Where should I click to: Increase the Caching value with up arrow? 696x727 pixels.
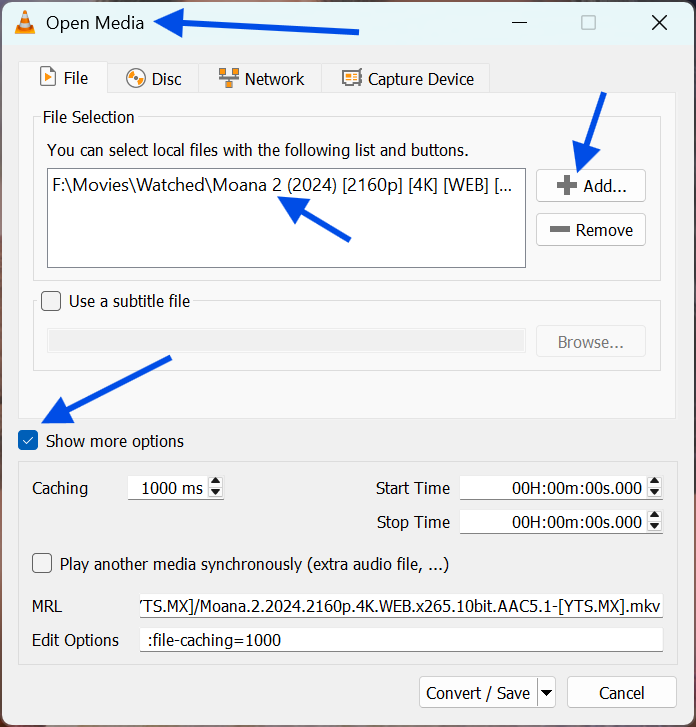click(x=217, y=483)
